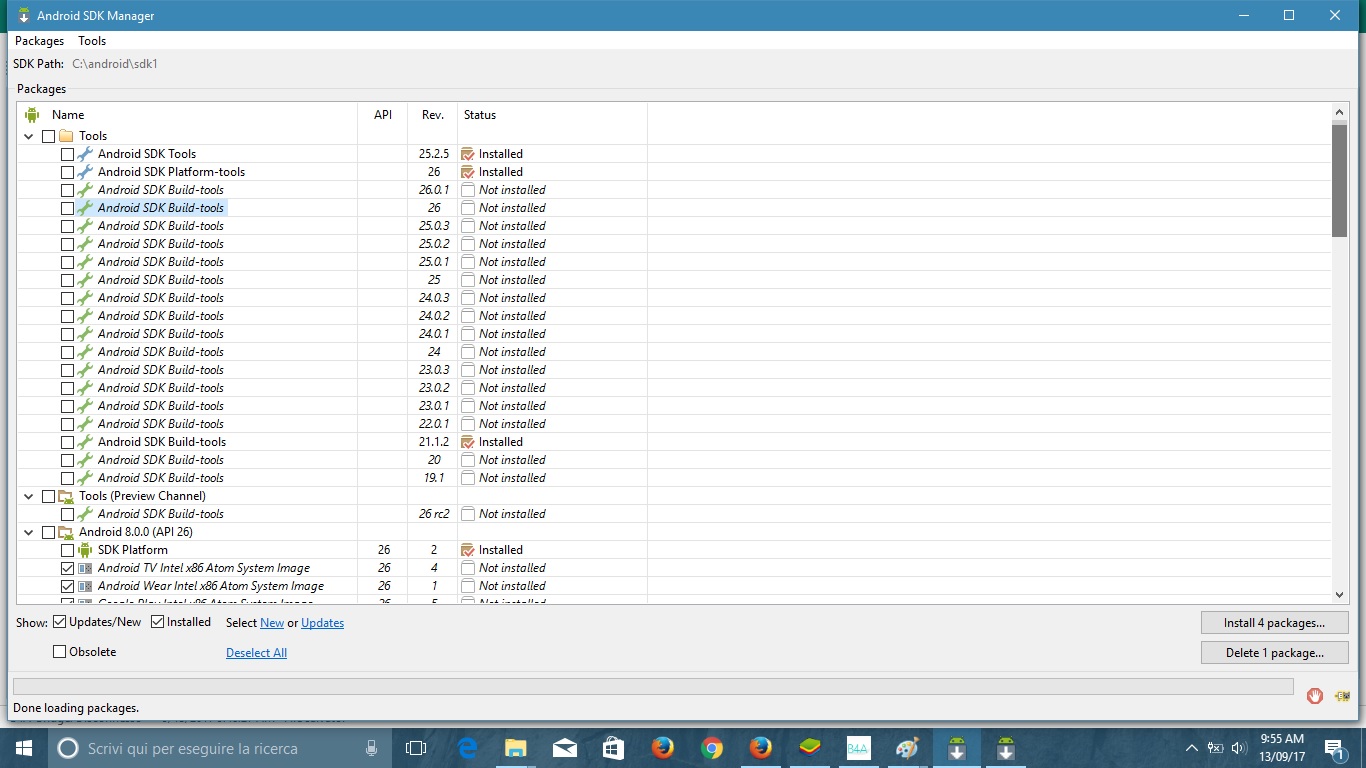
Task: Click the Installed status icon for Android SDK Tools
Action: tap(467, 154)
